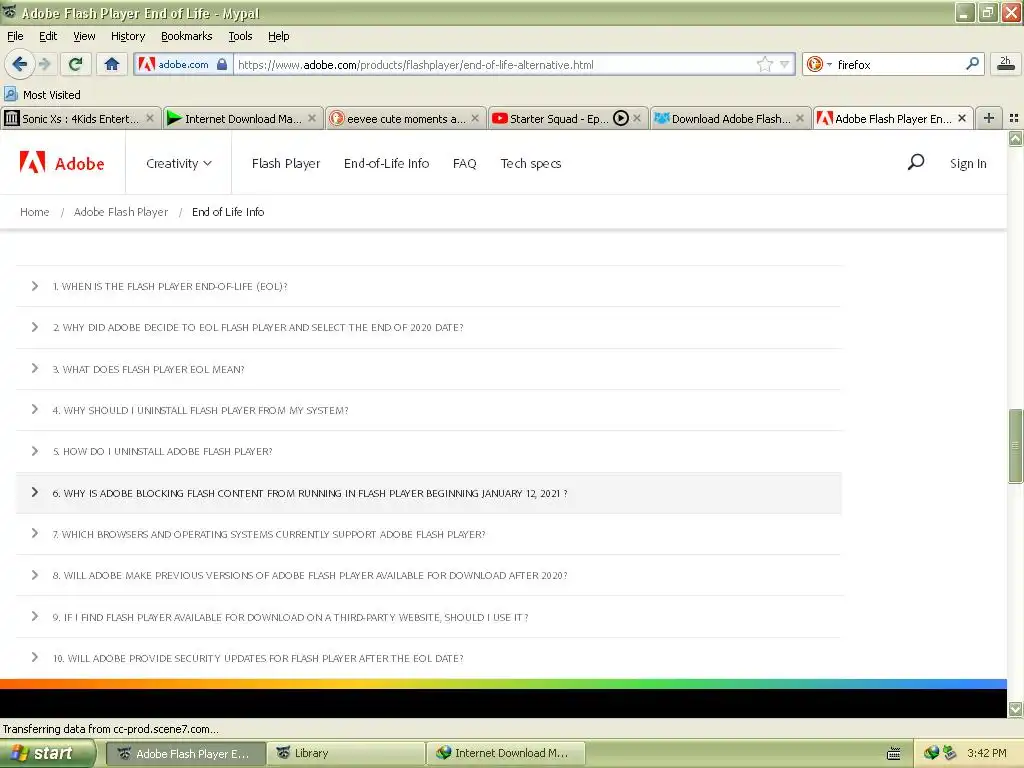Click the page scrollbar thumb

pyautogui.click(x=1015, y=446)
